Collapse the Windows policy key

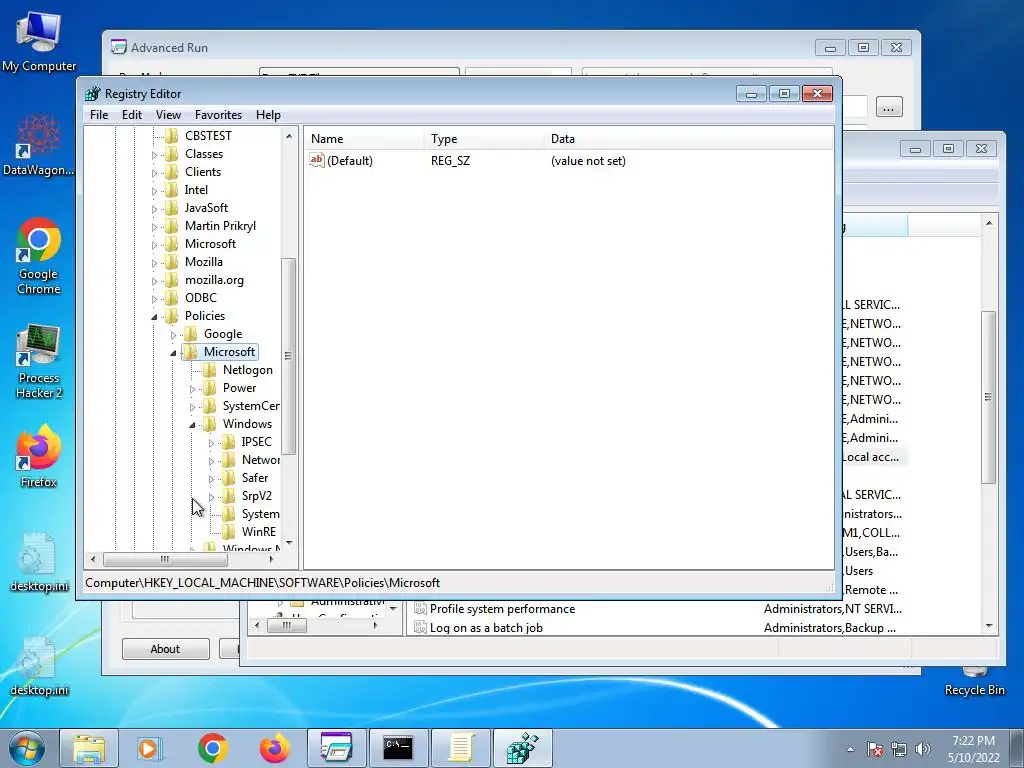tap(192, 424)
